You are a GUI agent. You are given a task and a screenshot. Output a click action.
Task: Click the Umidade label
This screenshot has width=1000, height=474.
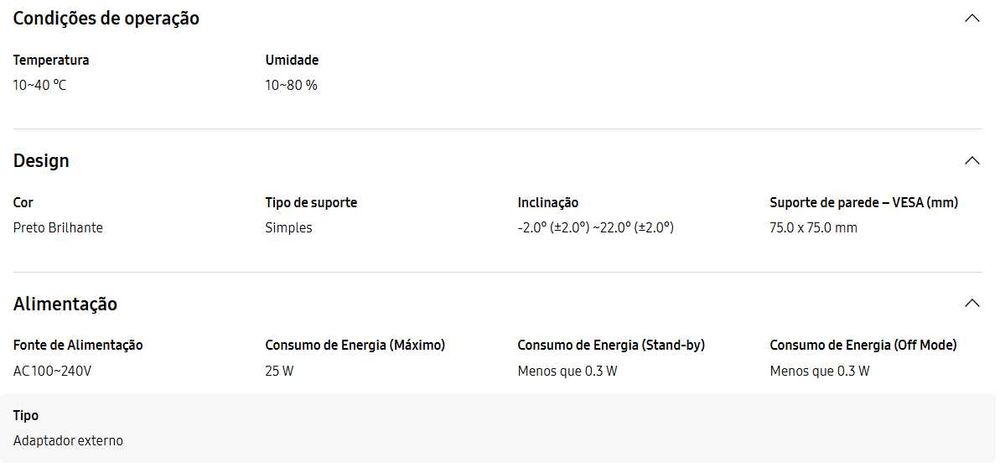(x=292, y=60)
